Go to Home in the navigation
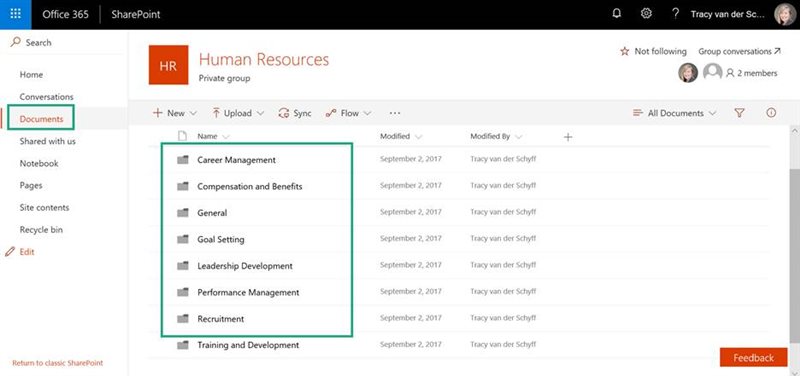 (x=31, y=74)
